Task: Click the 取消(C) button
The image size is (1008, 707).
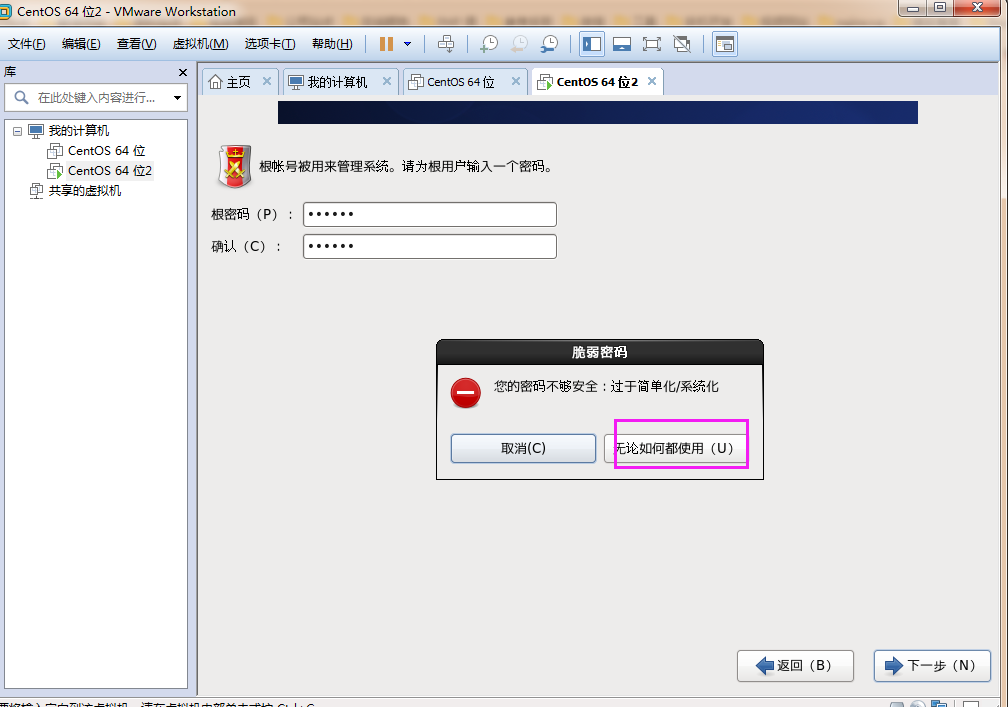Action: 523,448
